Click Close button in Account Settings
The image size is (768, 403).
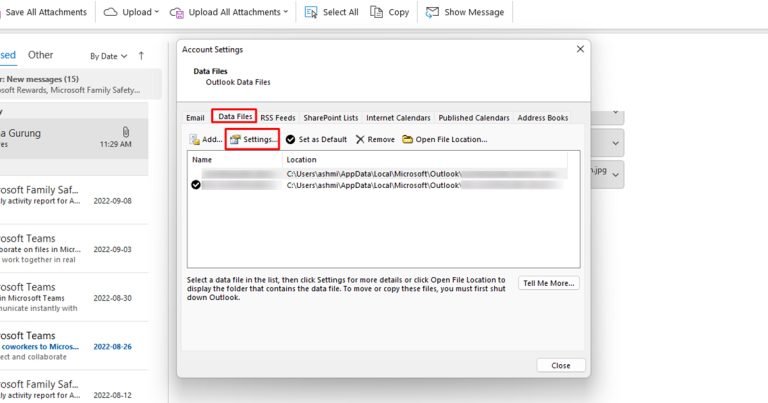point(561,365)
